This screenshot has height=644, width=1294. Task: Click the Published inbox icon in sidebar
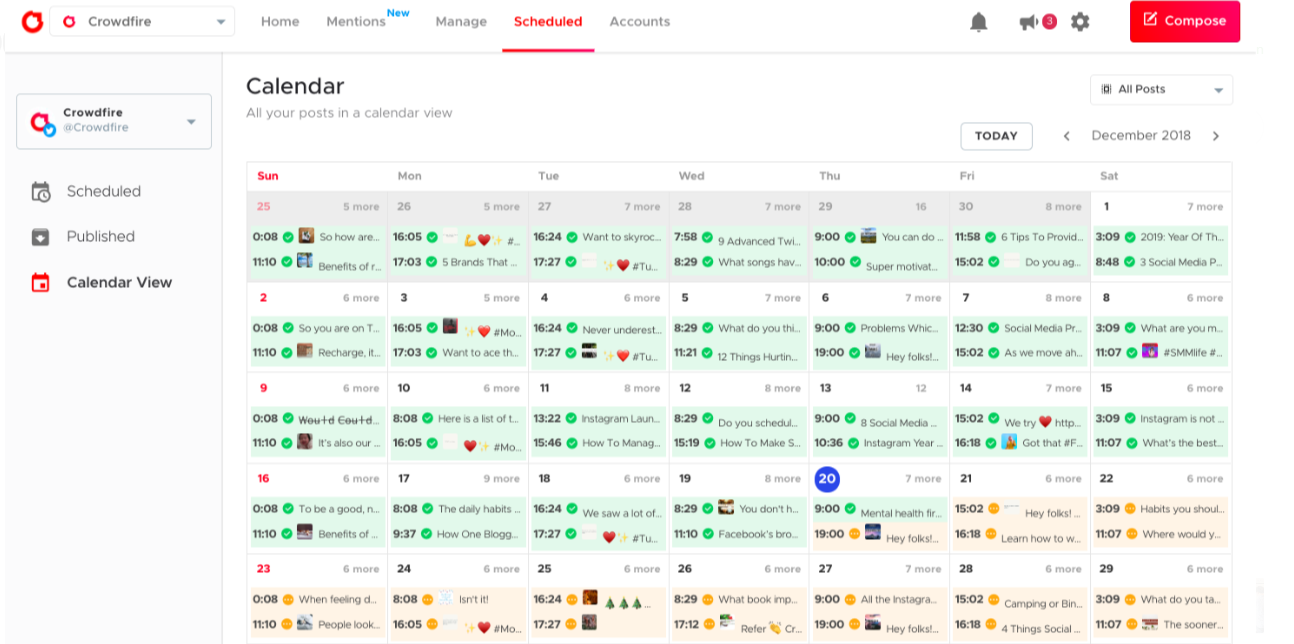click(40, 237)
